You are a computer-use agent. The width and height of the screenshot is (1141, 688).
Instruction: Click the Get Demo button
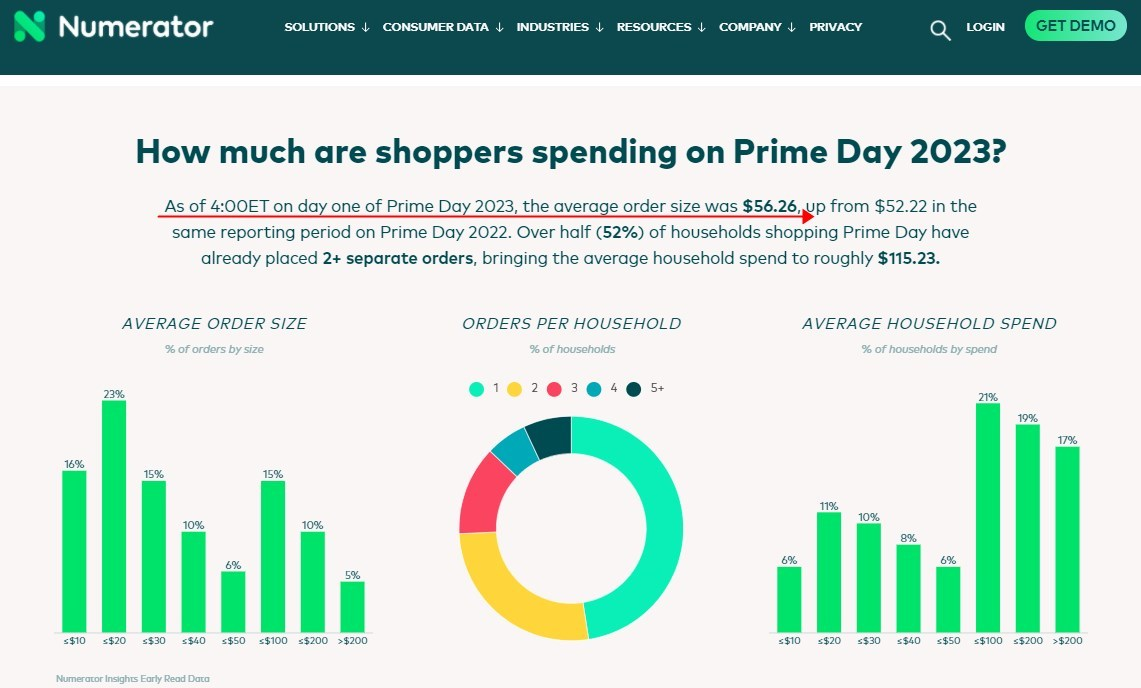pos(1076,26)
